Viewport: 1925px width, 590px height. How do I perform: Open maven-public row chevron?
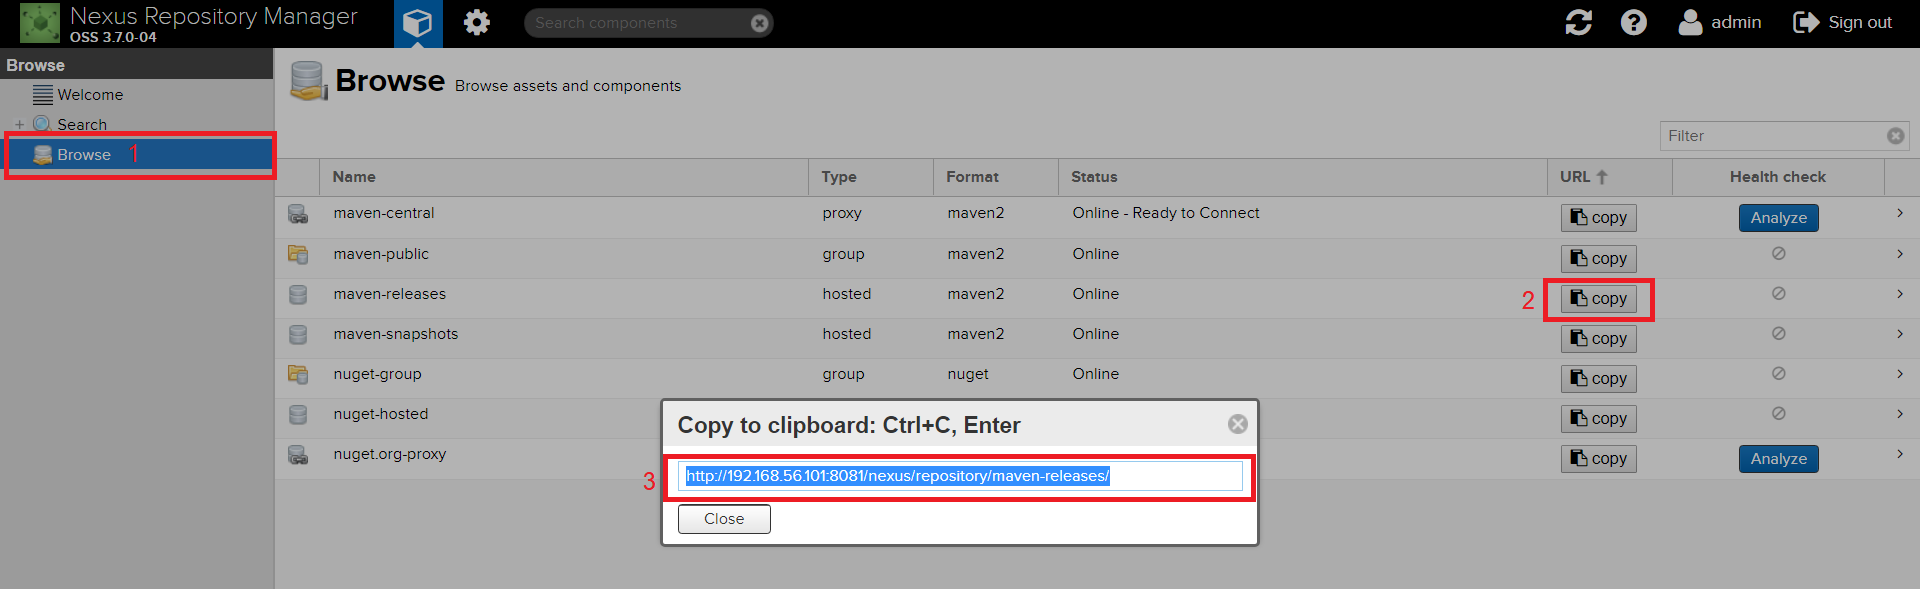tap(1899, 254)
